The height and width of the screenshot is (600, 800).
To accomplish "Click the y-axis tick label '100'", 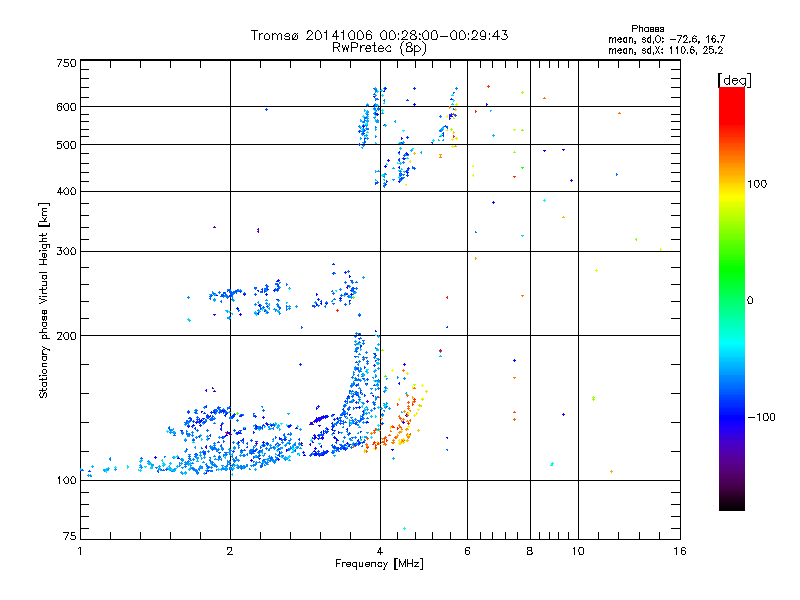I will 67,481.
